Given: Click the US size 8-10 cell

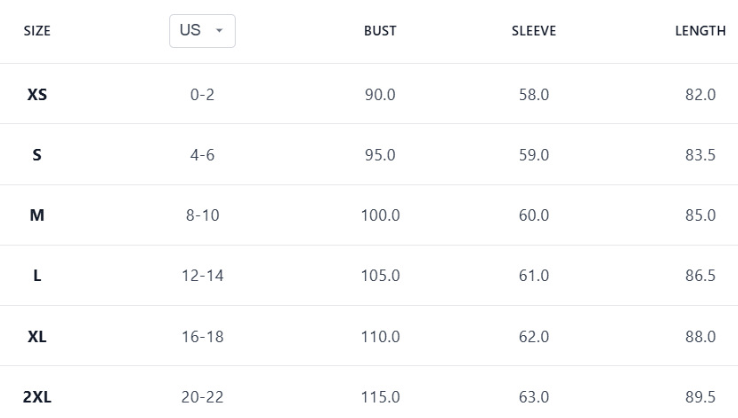Looking at the screenshot, I should (202, 215).
